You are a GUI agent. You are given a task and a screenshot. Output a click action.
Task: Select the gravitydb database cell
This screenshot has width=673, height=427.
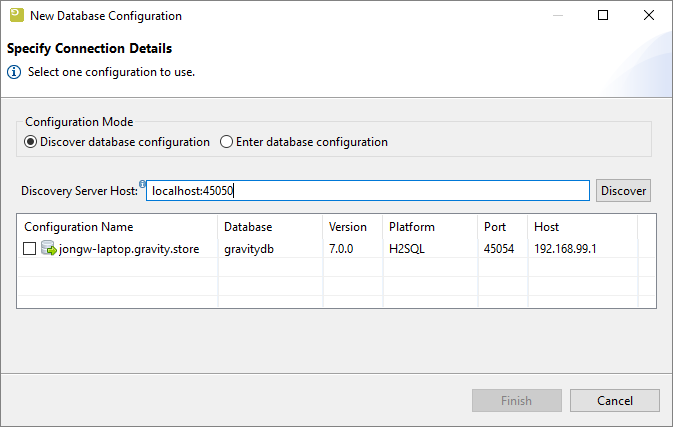(250, 249)
